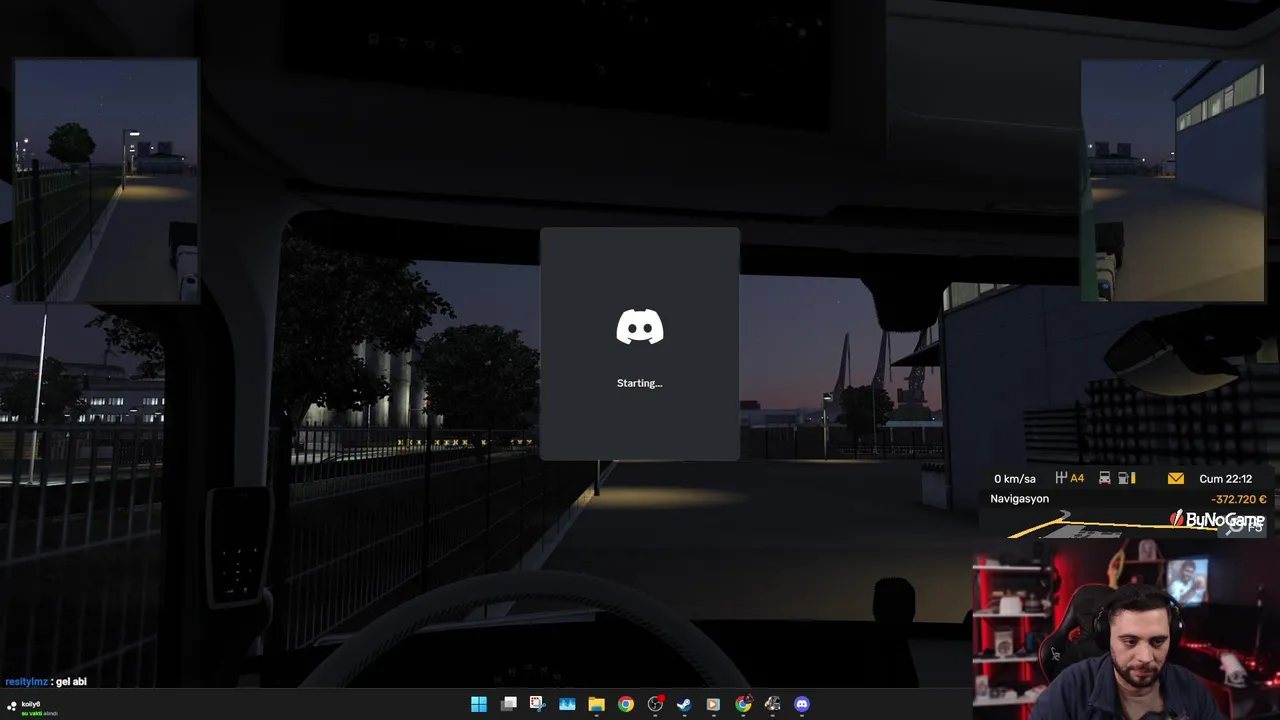Click the 'Navigasyon' label
This screenshot has height=720, width=1280.
click(x=1019, y=499)
